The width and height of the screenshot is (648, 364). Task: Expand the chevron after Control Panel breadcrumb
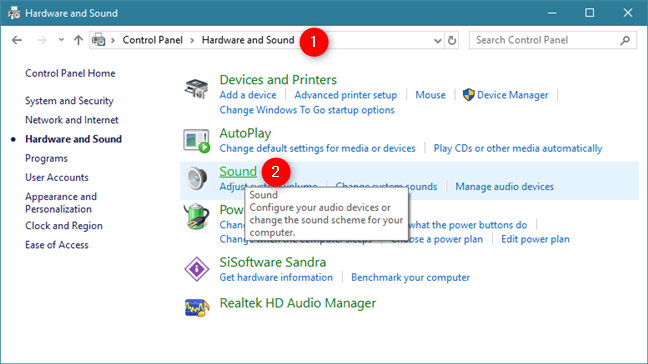pyautogui.click(x=192, y=40)
